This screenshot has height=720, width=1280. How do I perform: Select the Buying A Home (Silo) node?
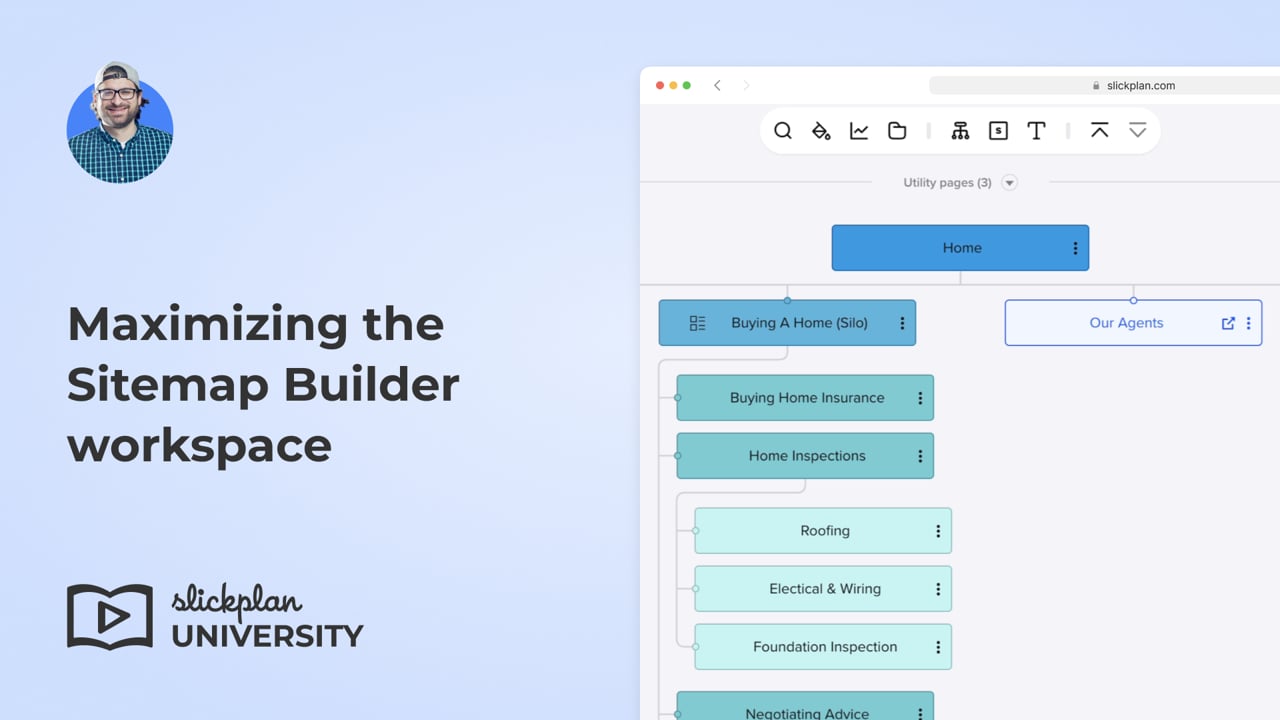click(787, 323)
